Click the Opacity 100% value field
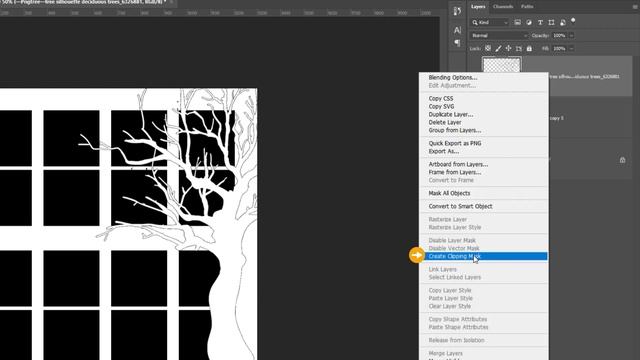 pos(559,36)
